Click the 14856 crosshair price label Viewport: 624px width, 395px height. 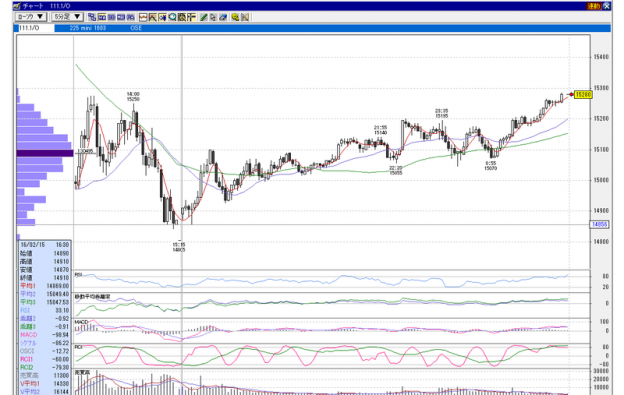[599, 224]
